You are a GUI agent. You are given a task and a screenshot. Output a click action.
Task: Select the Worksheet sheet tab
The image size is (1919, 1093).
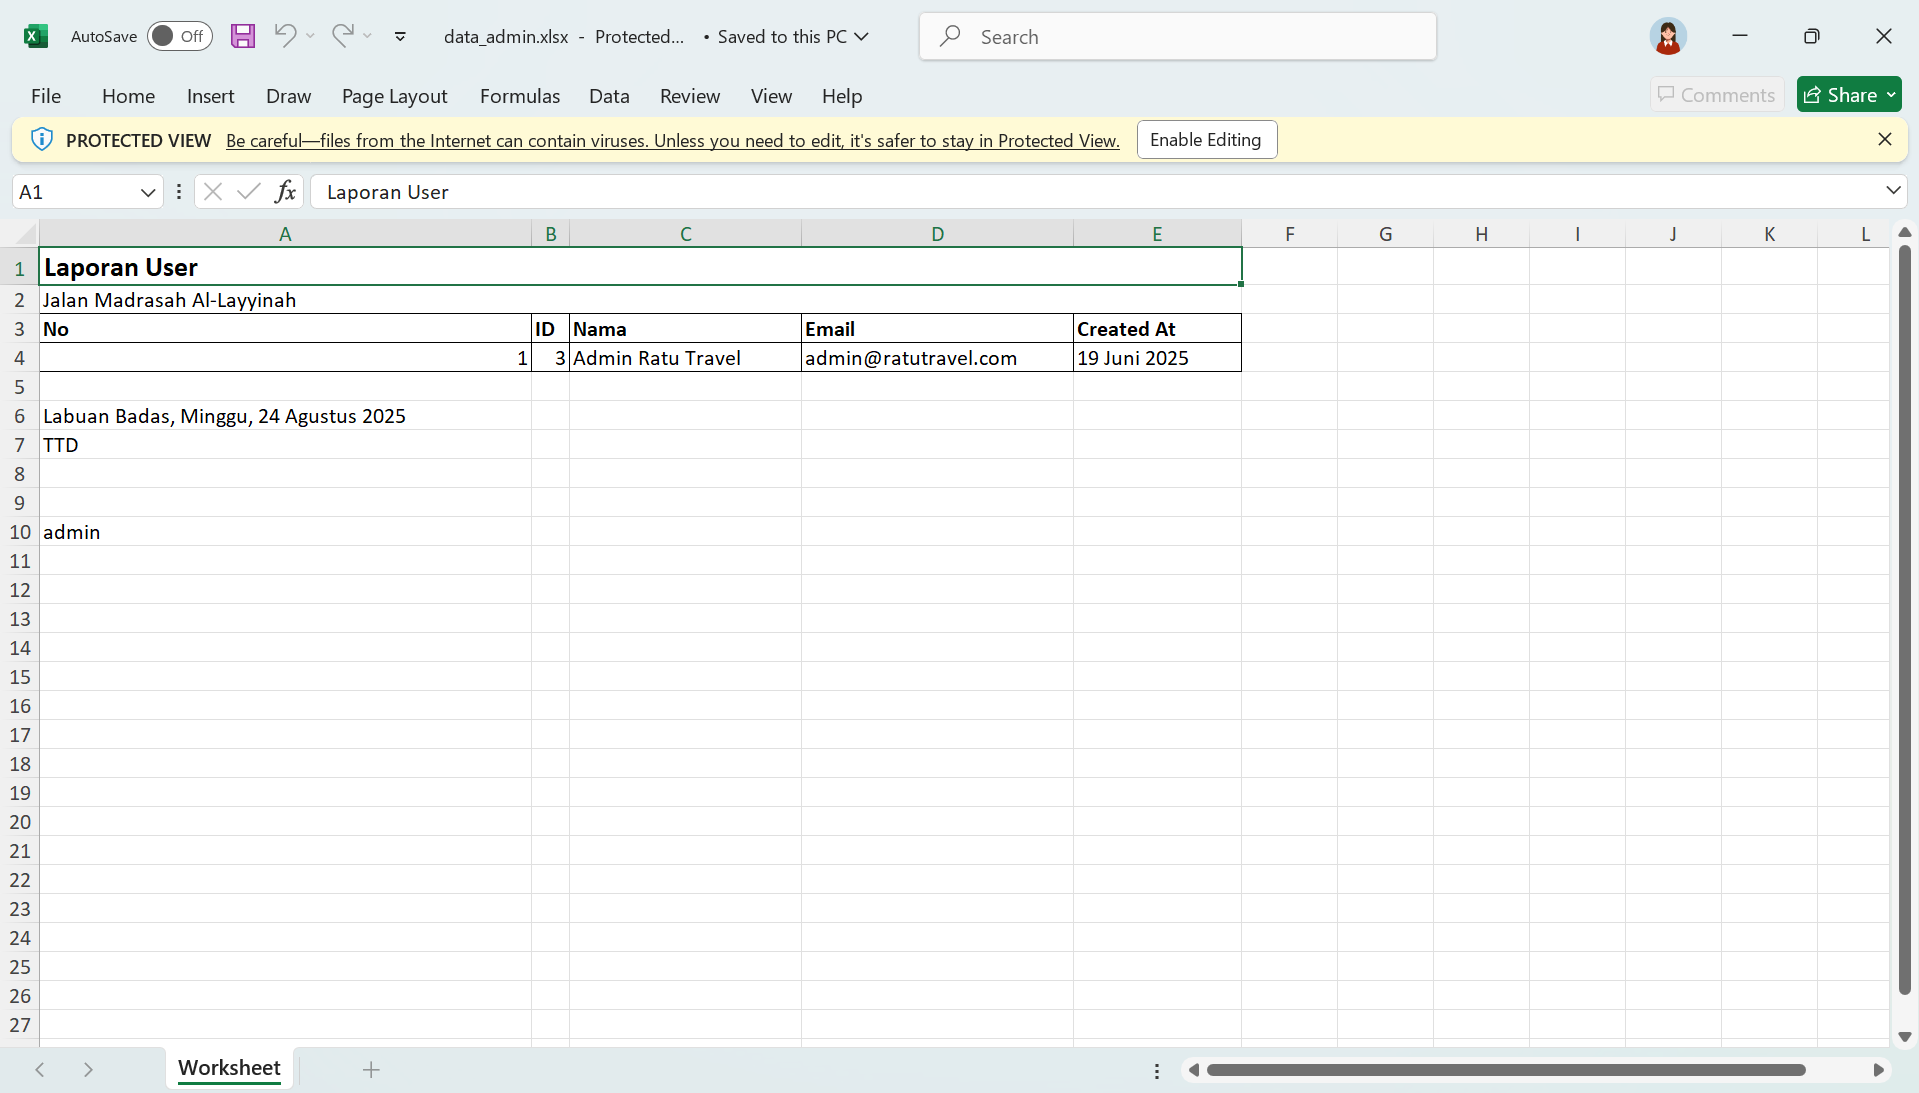tap(228, 1068)
